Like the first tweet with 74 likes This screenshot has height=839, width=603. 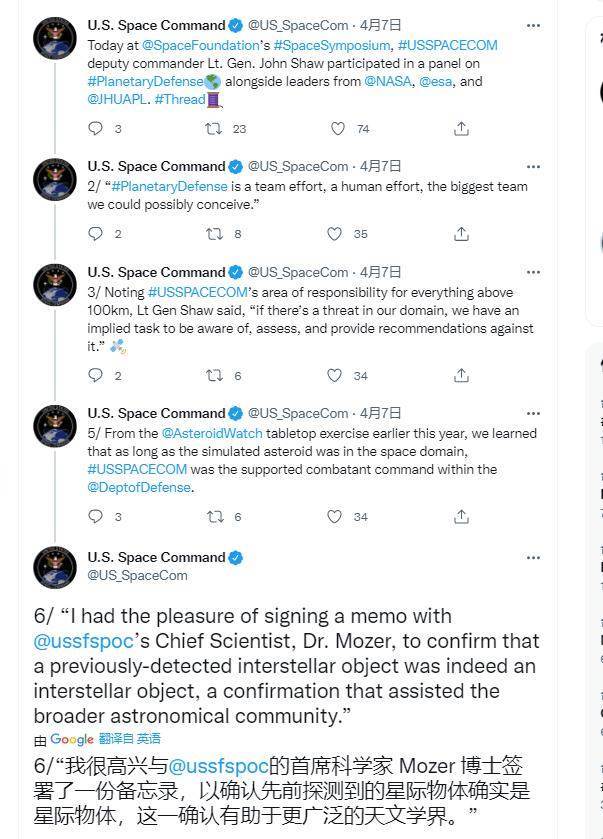338,128
